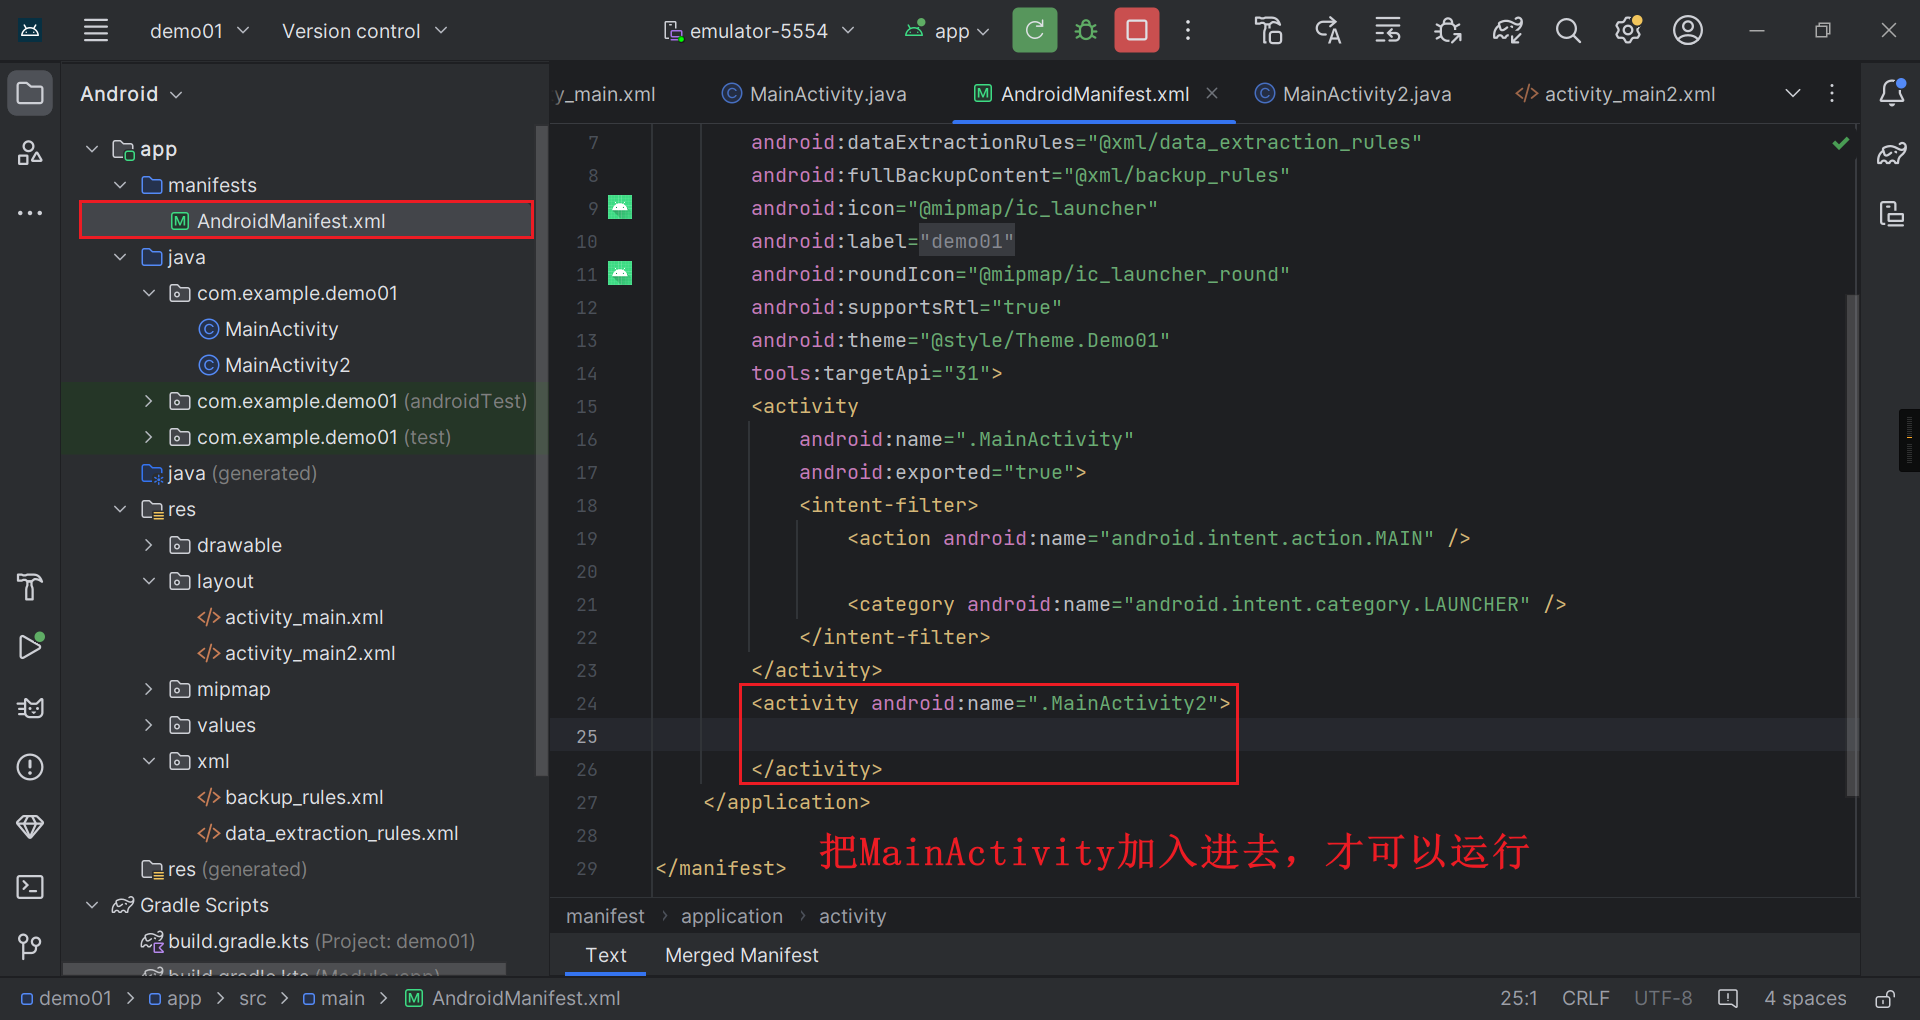
Task: Open More Actions next to Stop button
Action: click(x=1188, y=30)
